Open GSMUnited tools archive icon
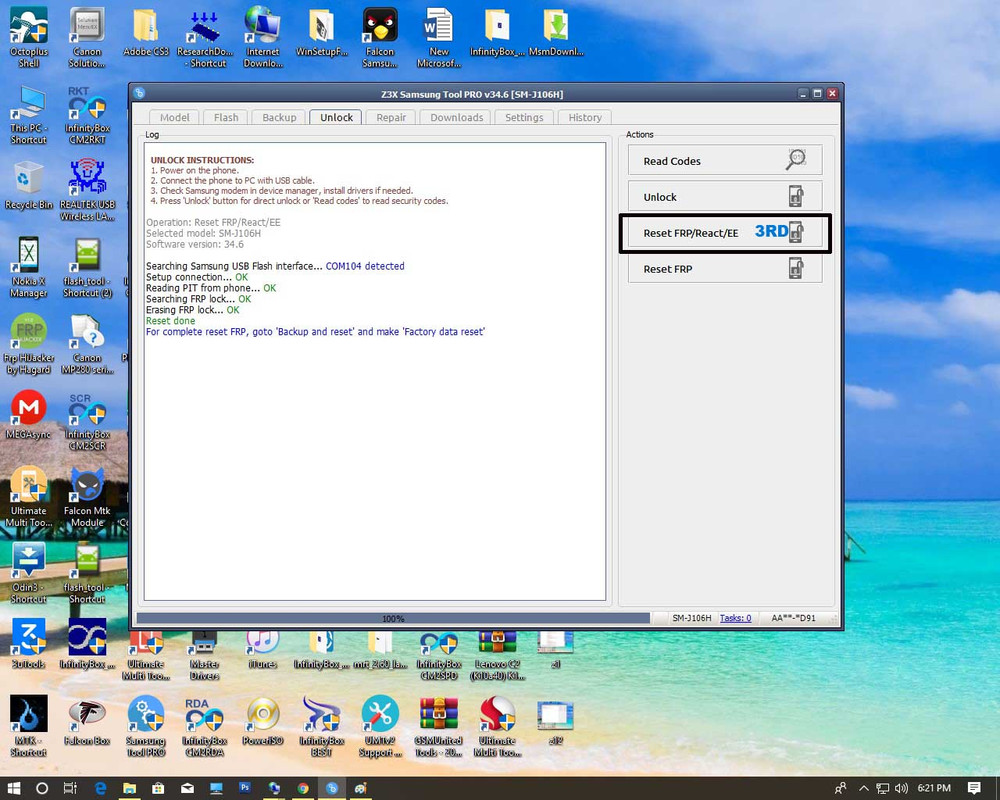 tap(439, 726)
